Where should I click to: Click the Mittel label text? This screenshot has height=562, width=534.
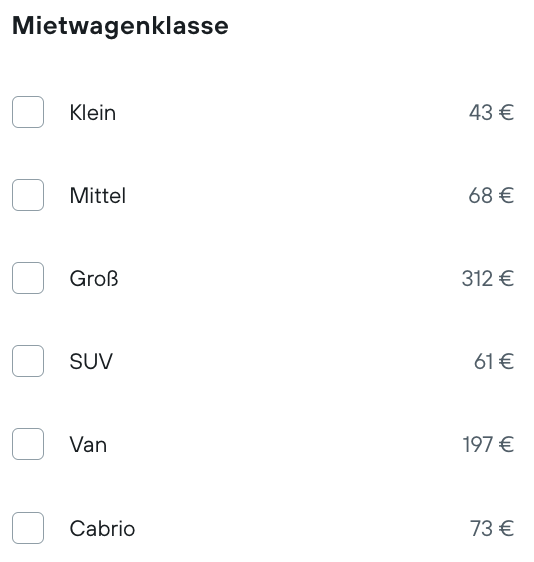[98, 196]
